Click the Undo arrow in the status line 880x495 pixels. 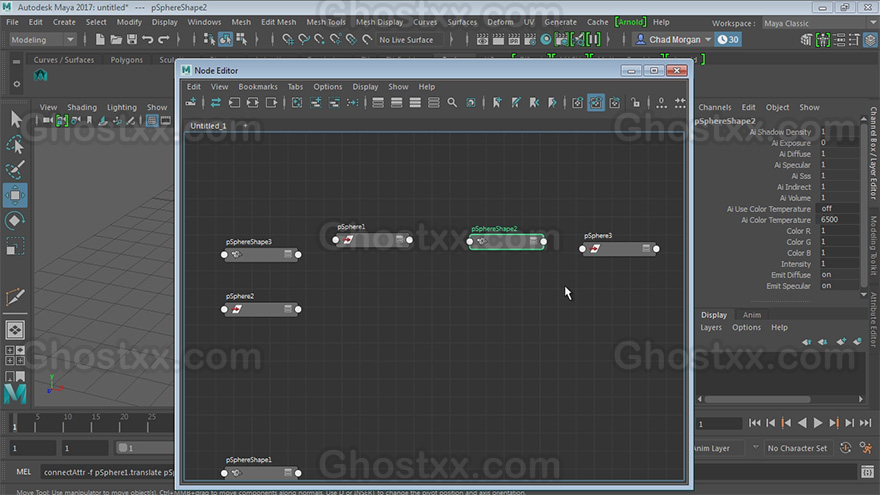(x=148, y=39)
